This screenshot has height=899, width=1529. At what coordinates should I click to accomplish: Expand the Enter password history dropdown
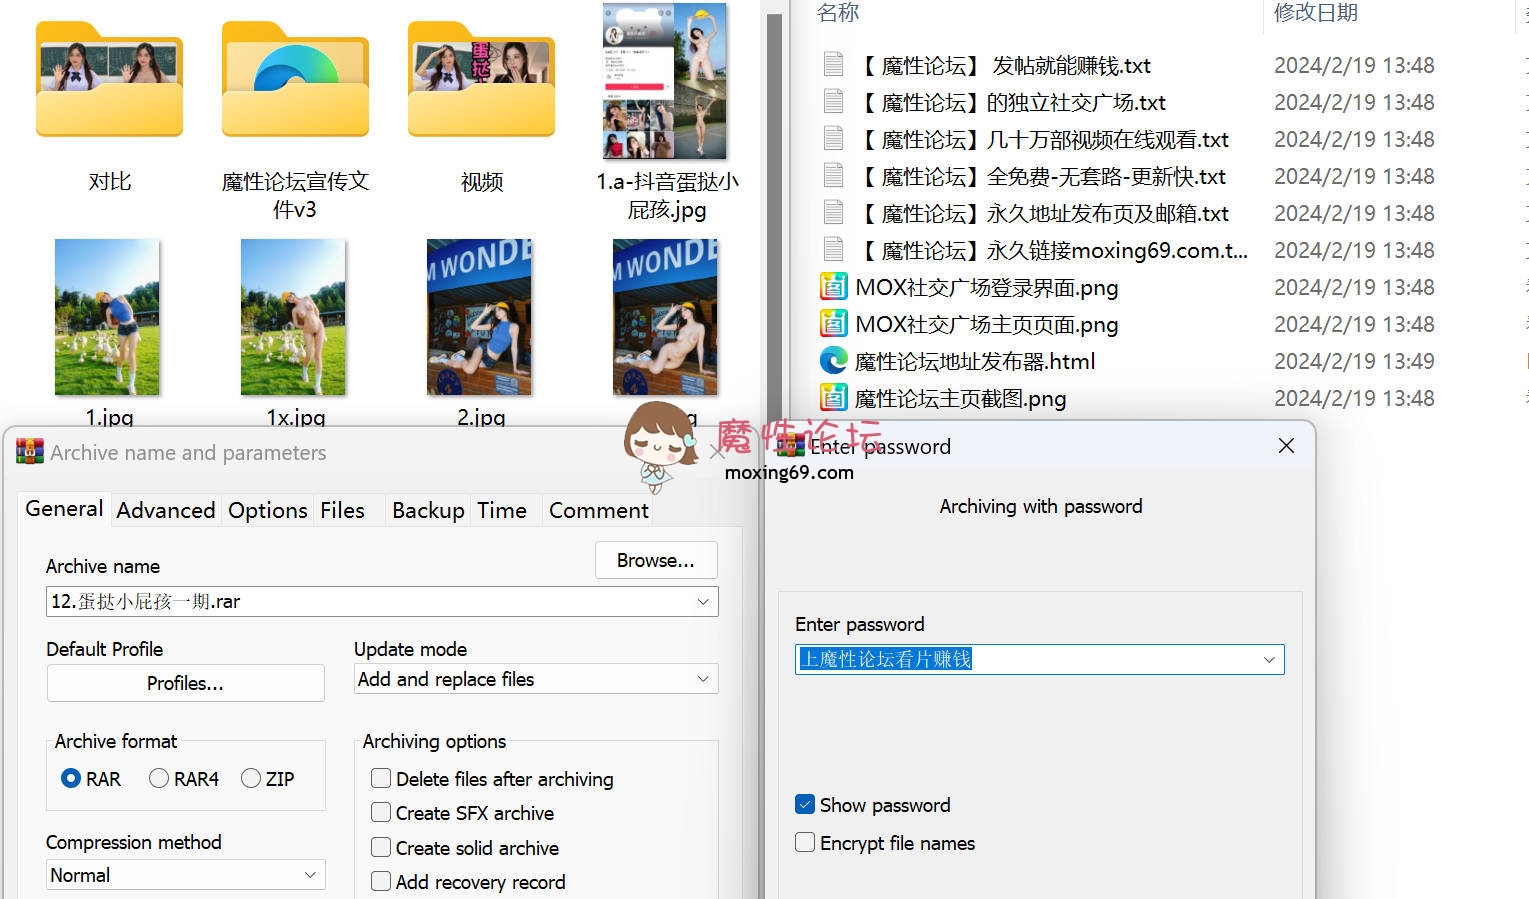click(1269, 659)
